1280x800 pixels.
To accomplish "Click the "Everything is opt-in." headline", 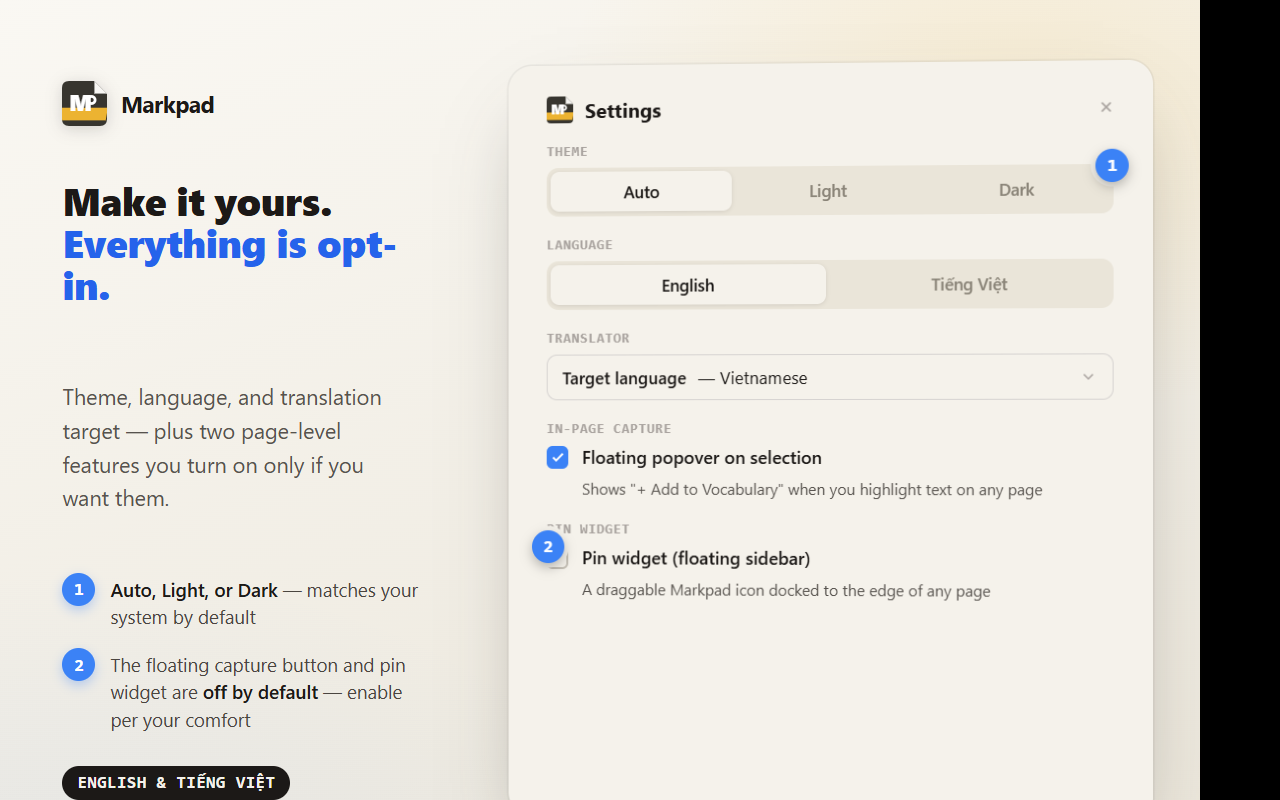I will 230,265.
